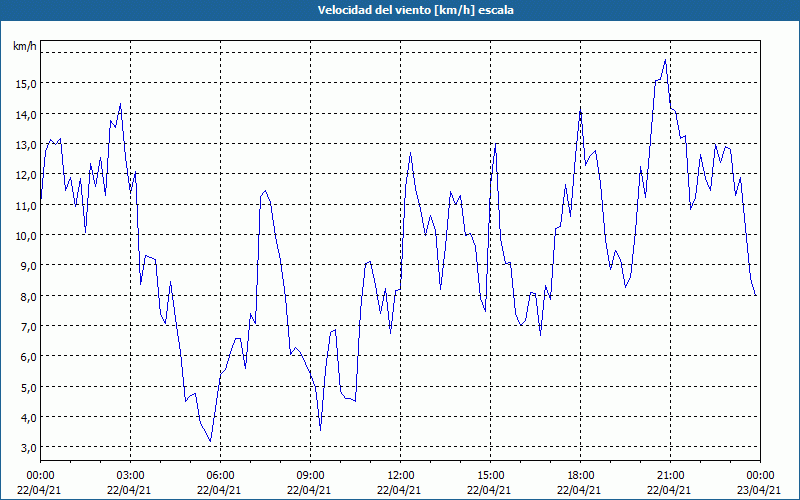Select the 21:00 time label
This screenshot has height=500, width=800.
point(670,476)
